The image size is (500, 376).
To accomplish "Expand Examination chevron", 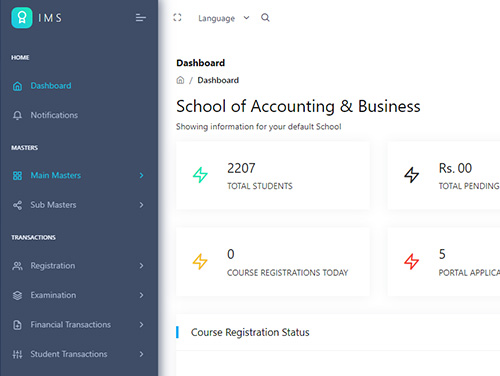I will click(x=141, y=295).
